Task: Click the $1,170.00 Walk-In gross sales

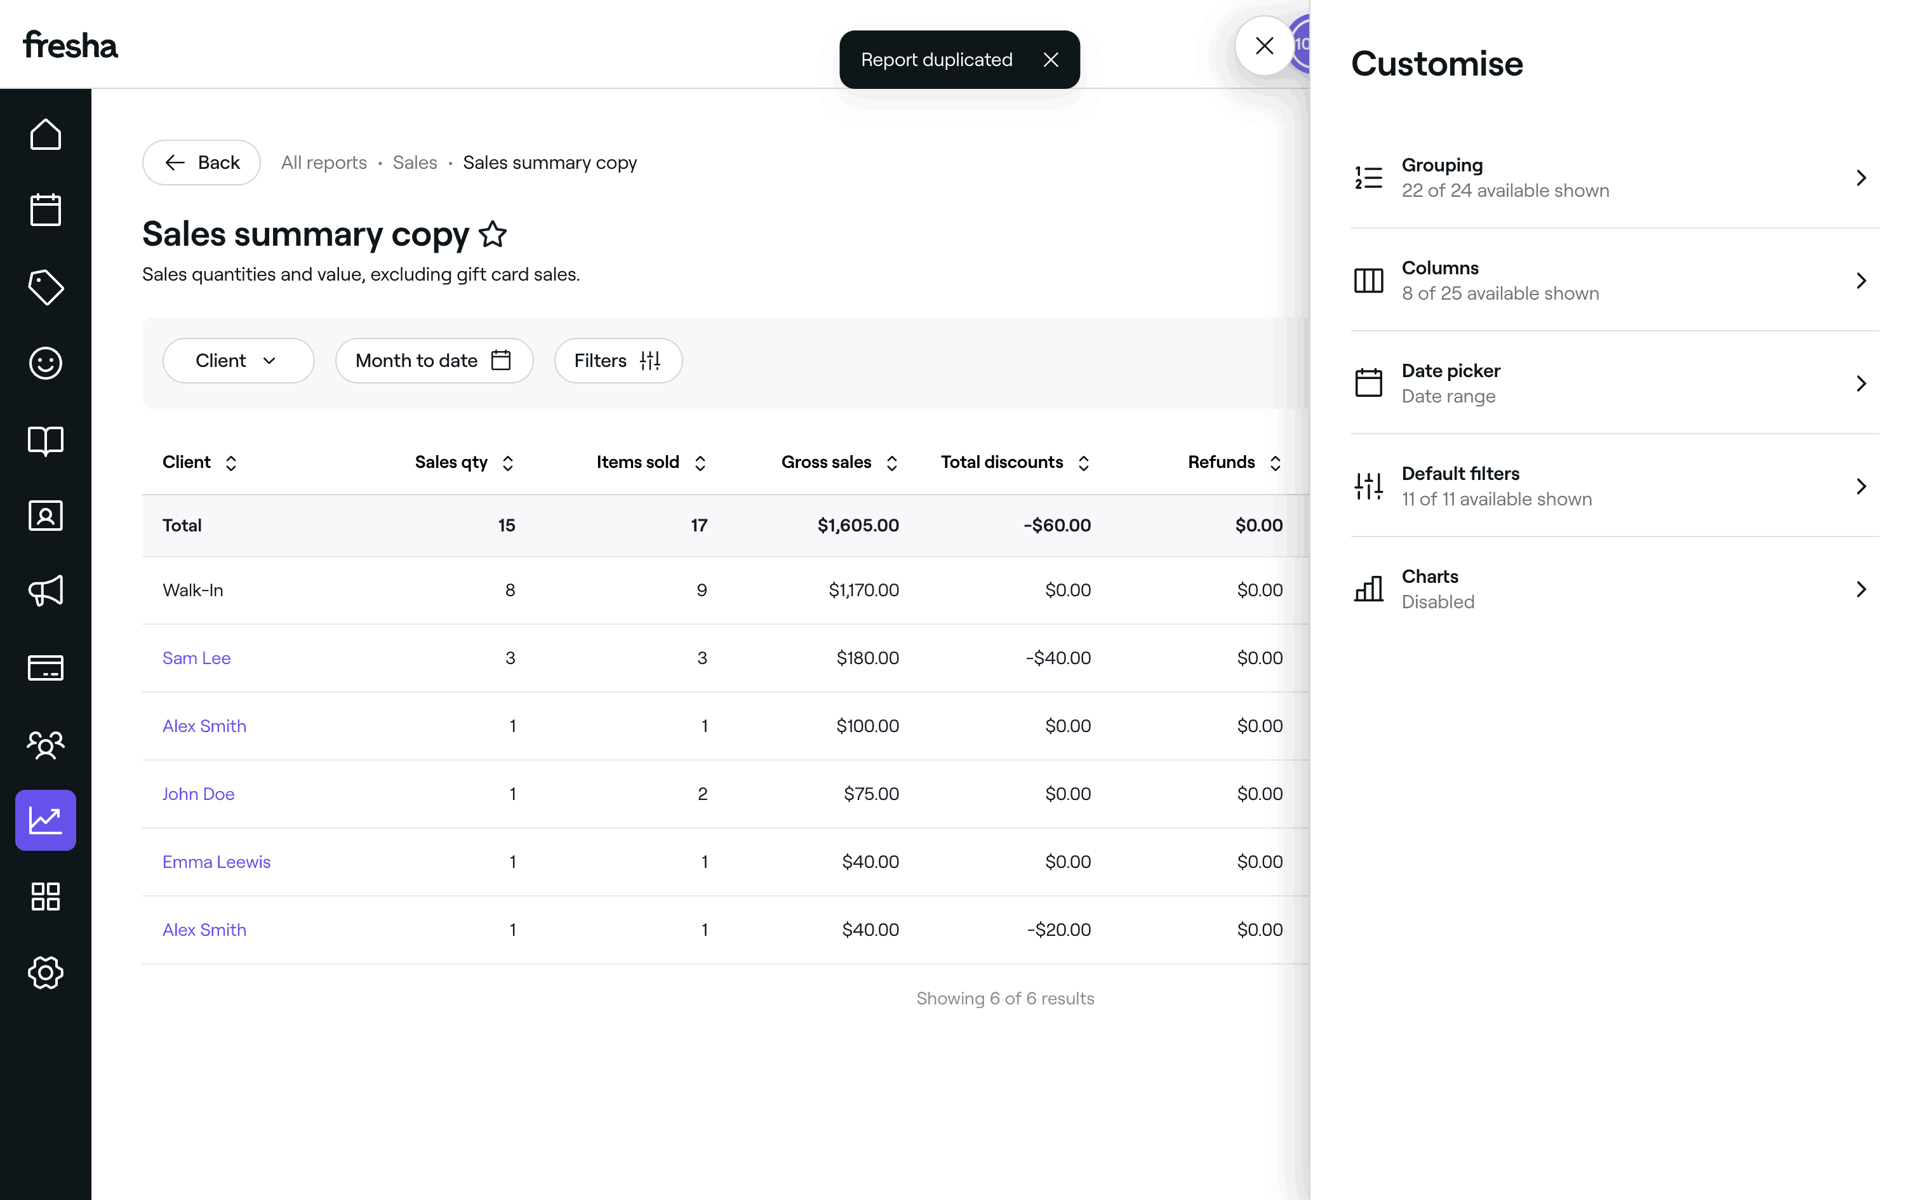Action: [x=864, y=590]
